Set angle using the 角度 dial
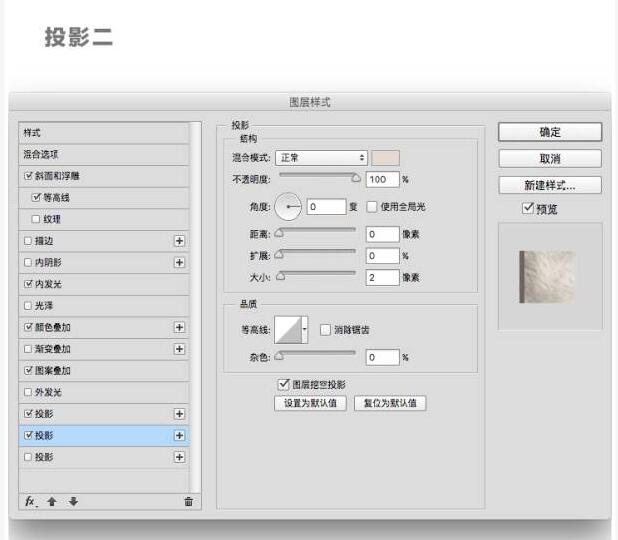618x540 pixels. pyautogui.click(x=288, y=207)
